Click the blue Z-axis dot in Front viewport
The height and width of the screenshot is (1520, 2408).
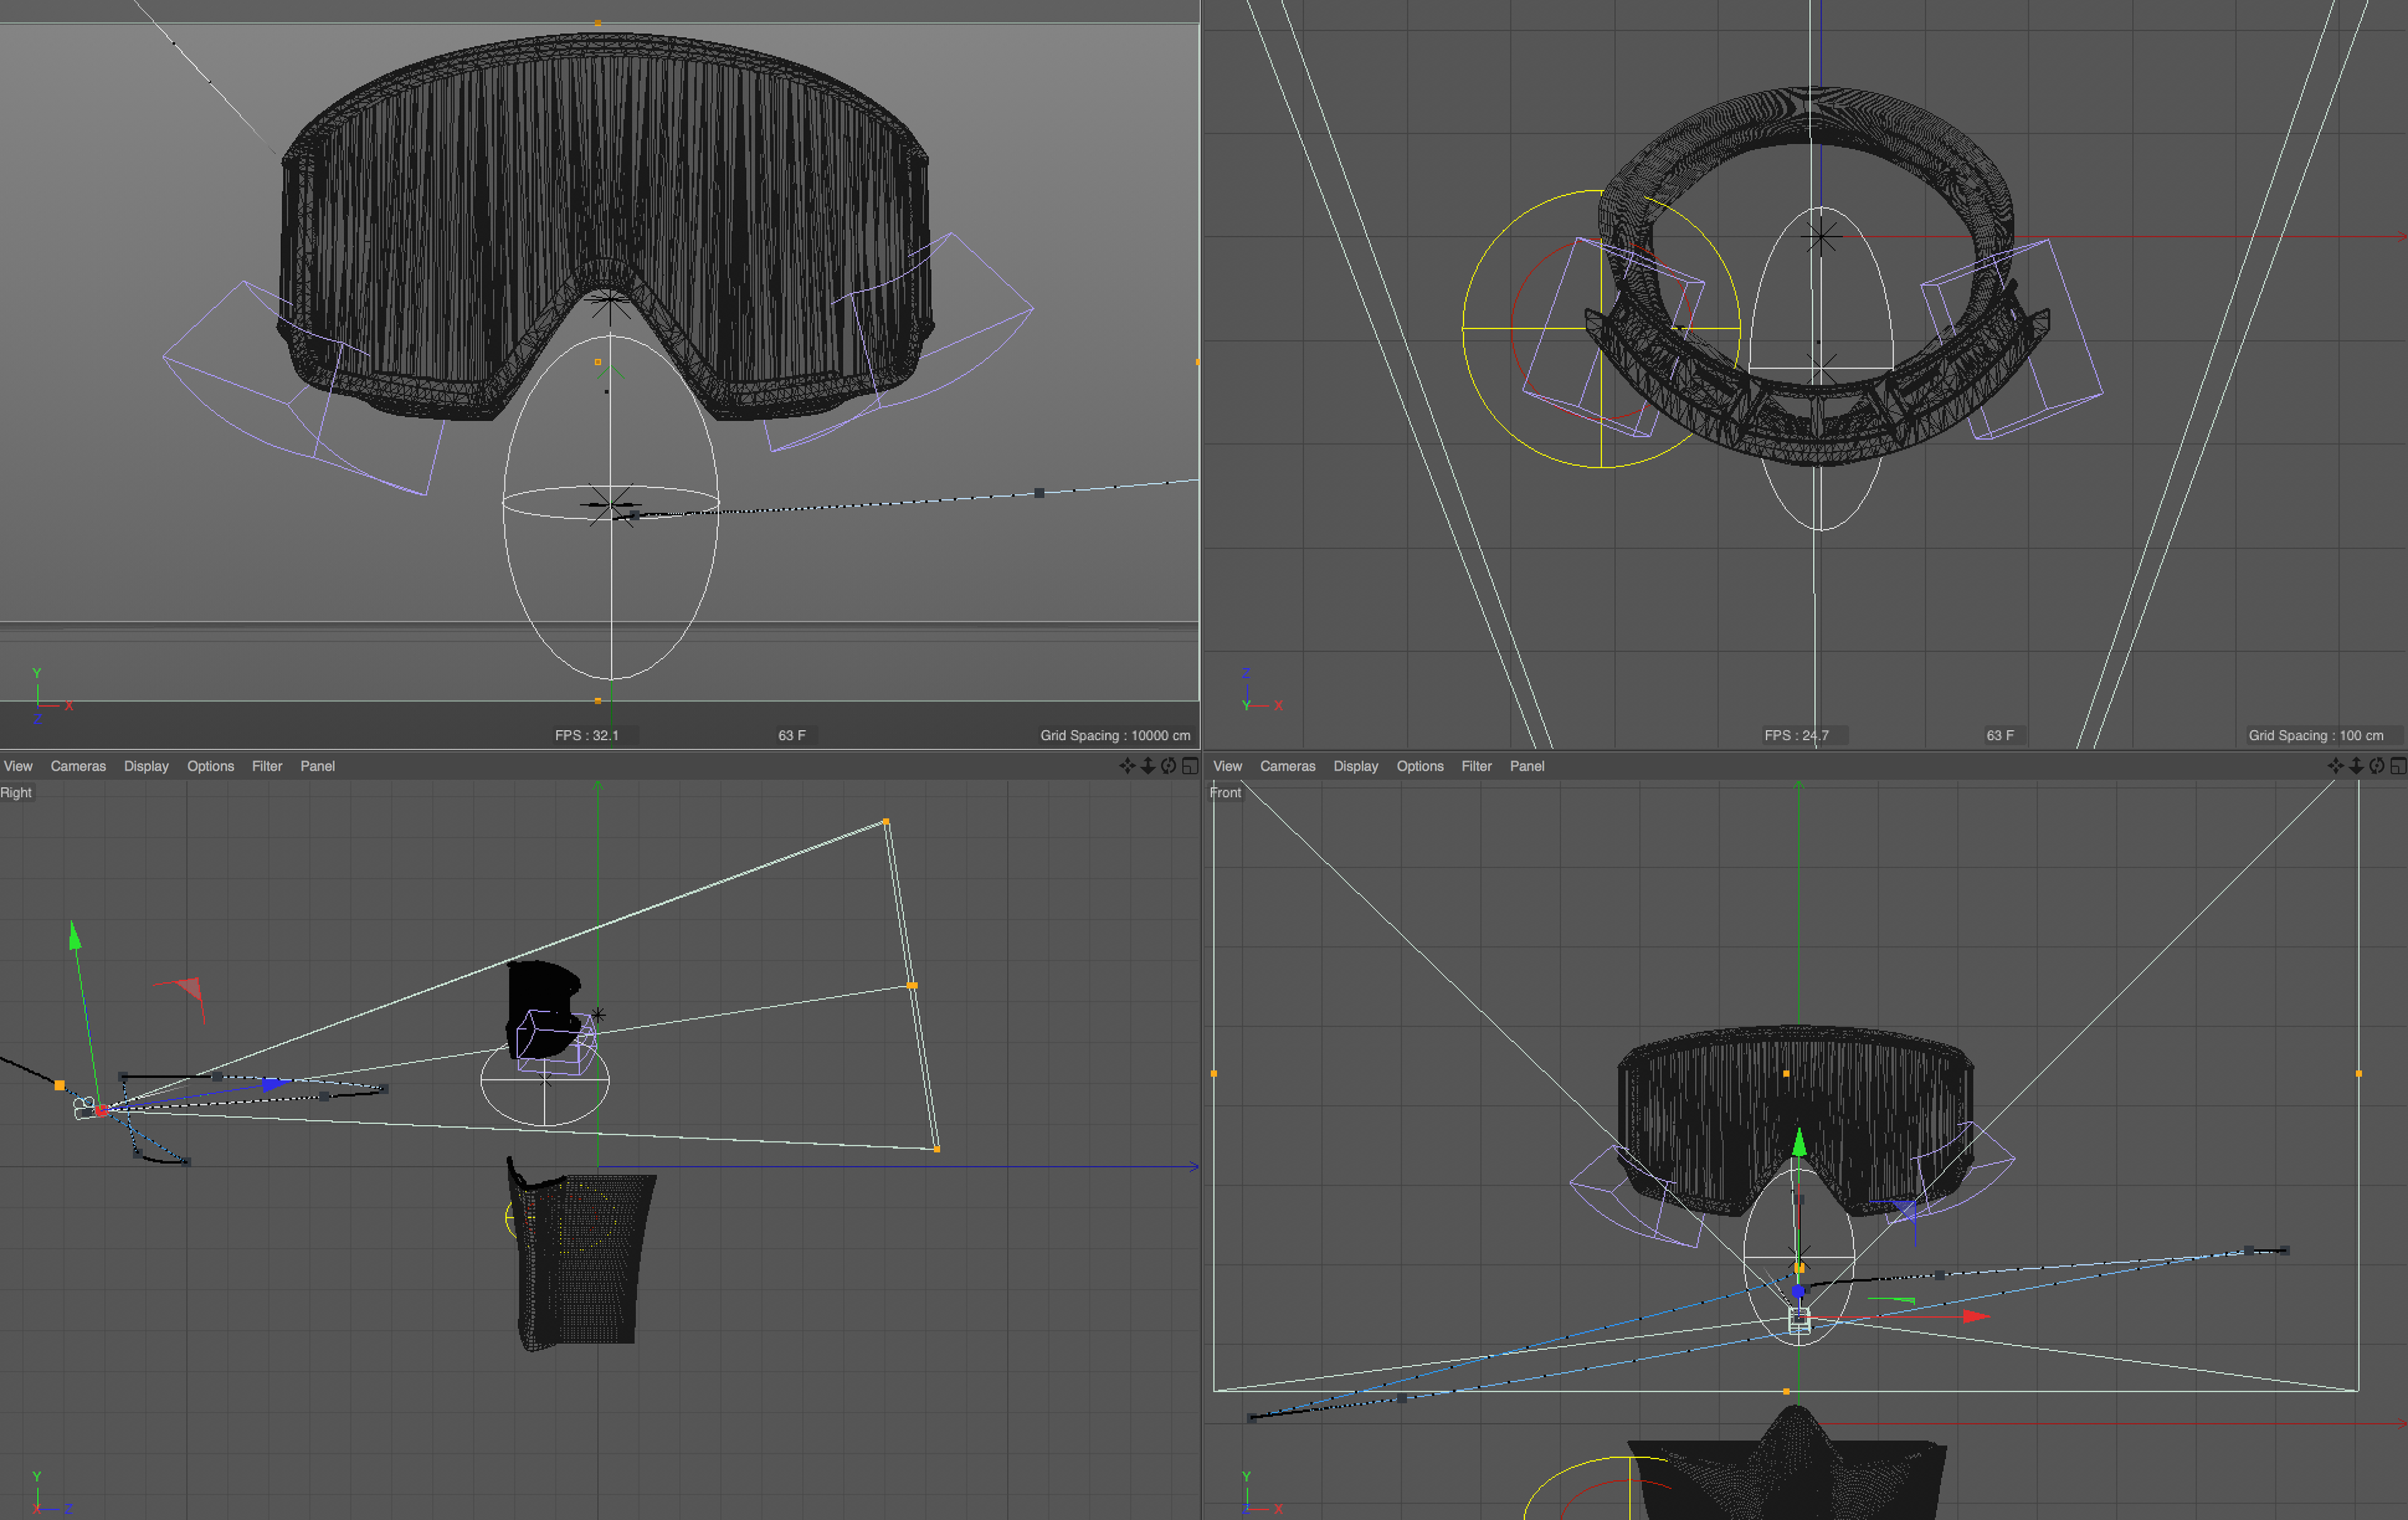coord(1798,1292)
